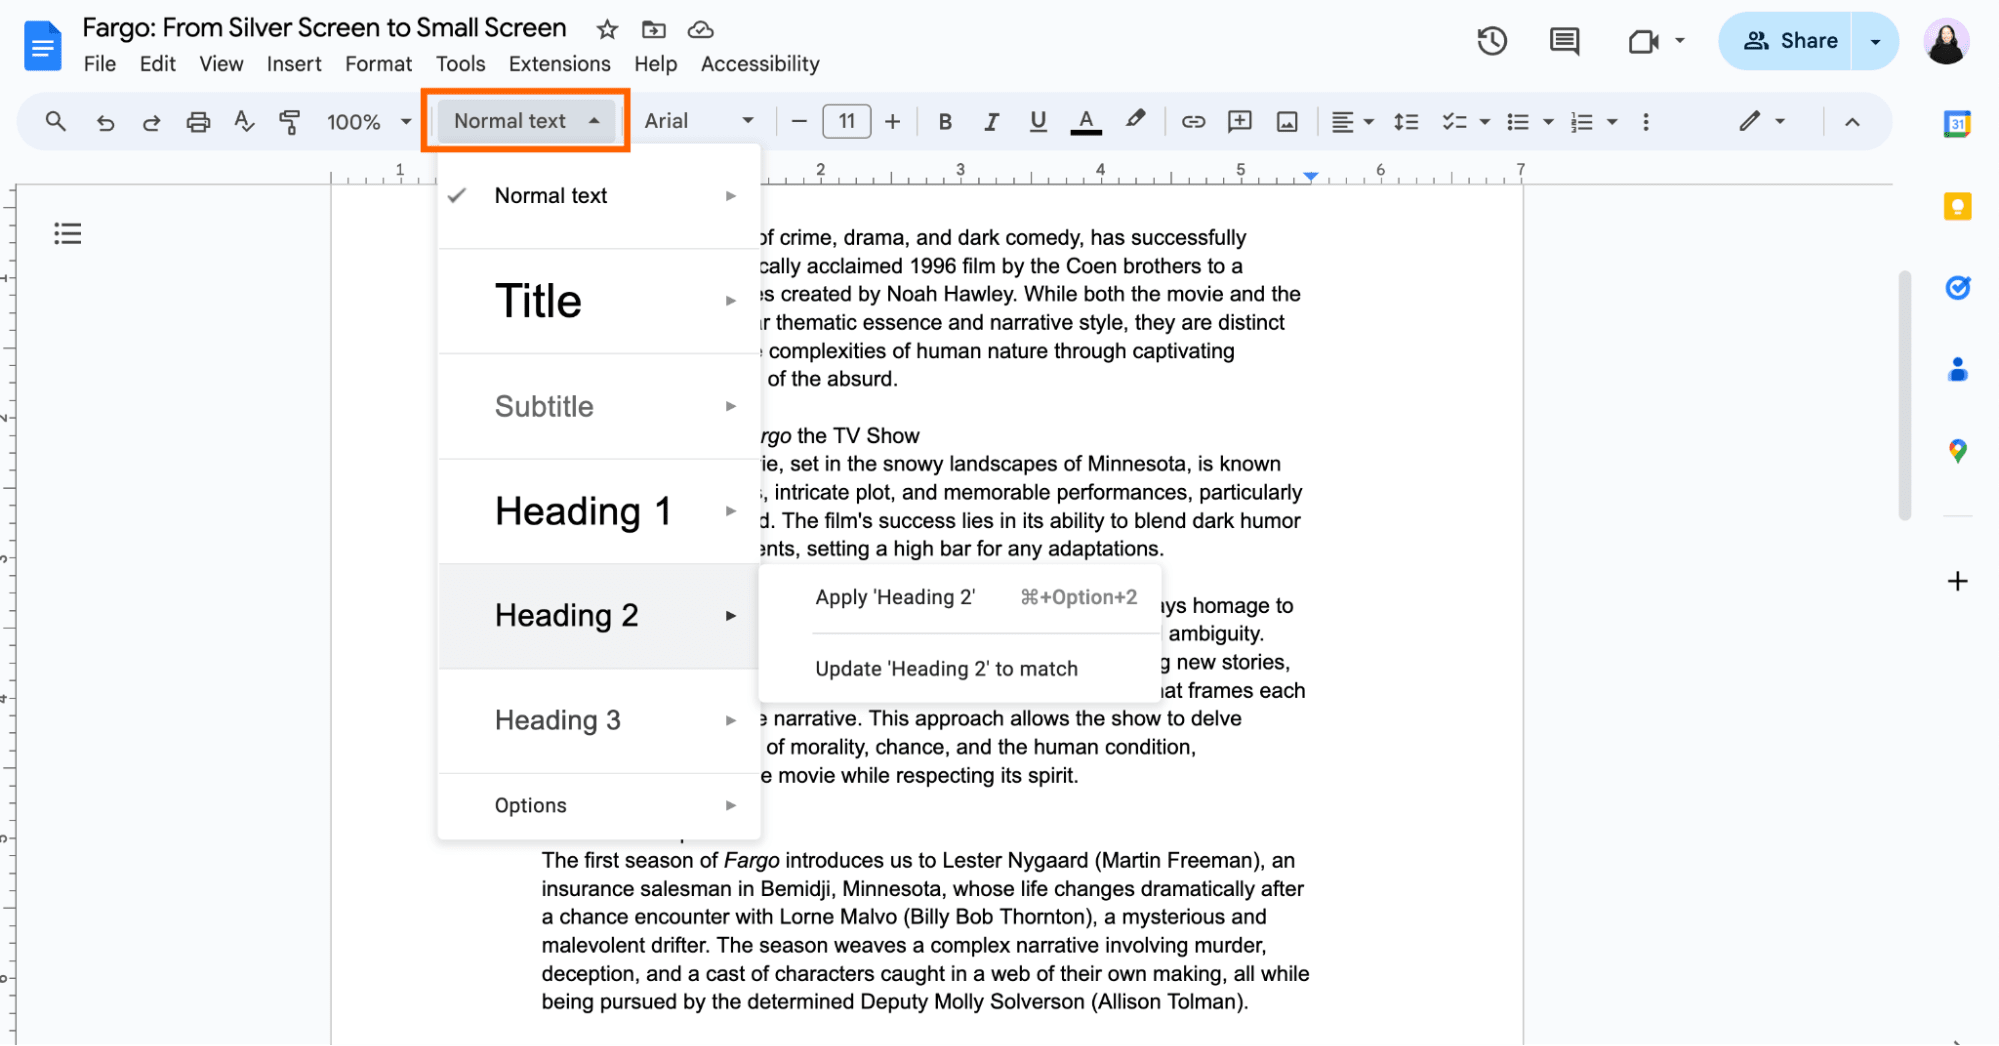Activate the paint format tool
Image resolution: width=1999 pixels, height=1046 pixels.
pyautogui.click(x=290, y=122)
